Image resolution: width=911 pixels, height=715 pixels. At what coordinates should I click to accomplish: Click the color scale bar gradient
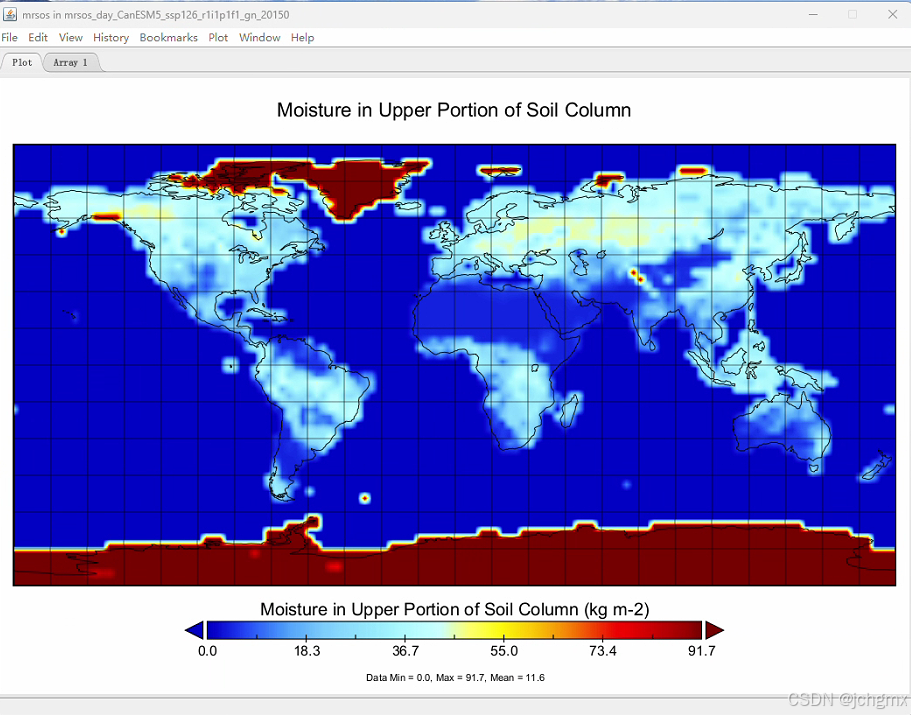tap(454, 630)
